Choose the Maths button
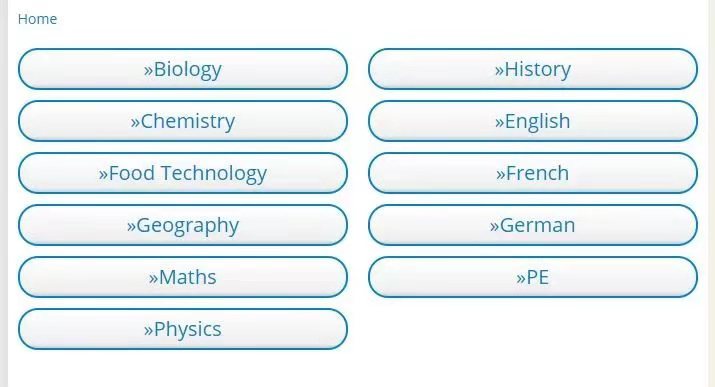The width and height of the screenshot is (715, 387). coord(183,277)
